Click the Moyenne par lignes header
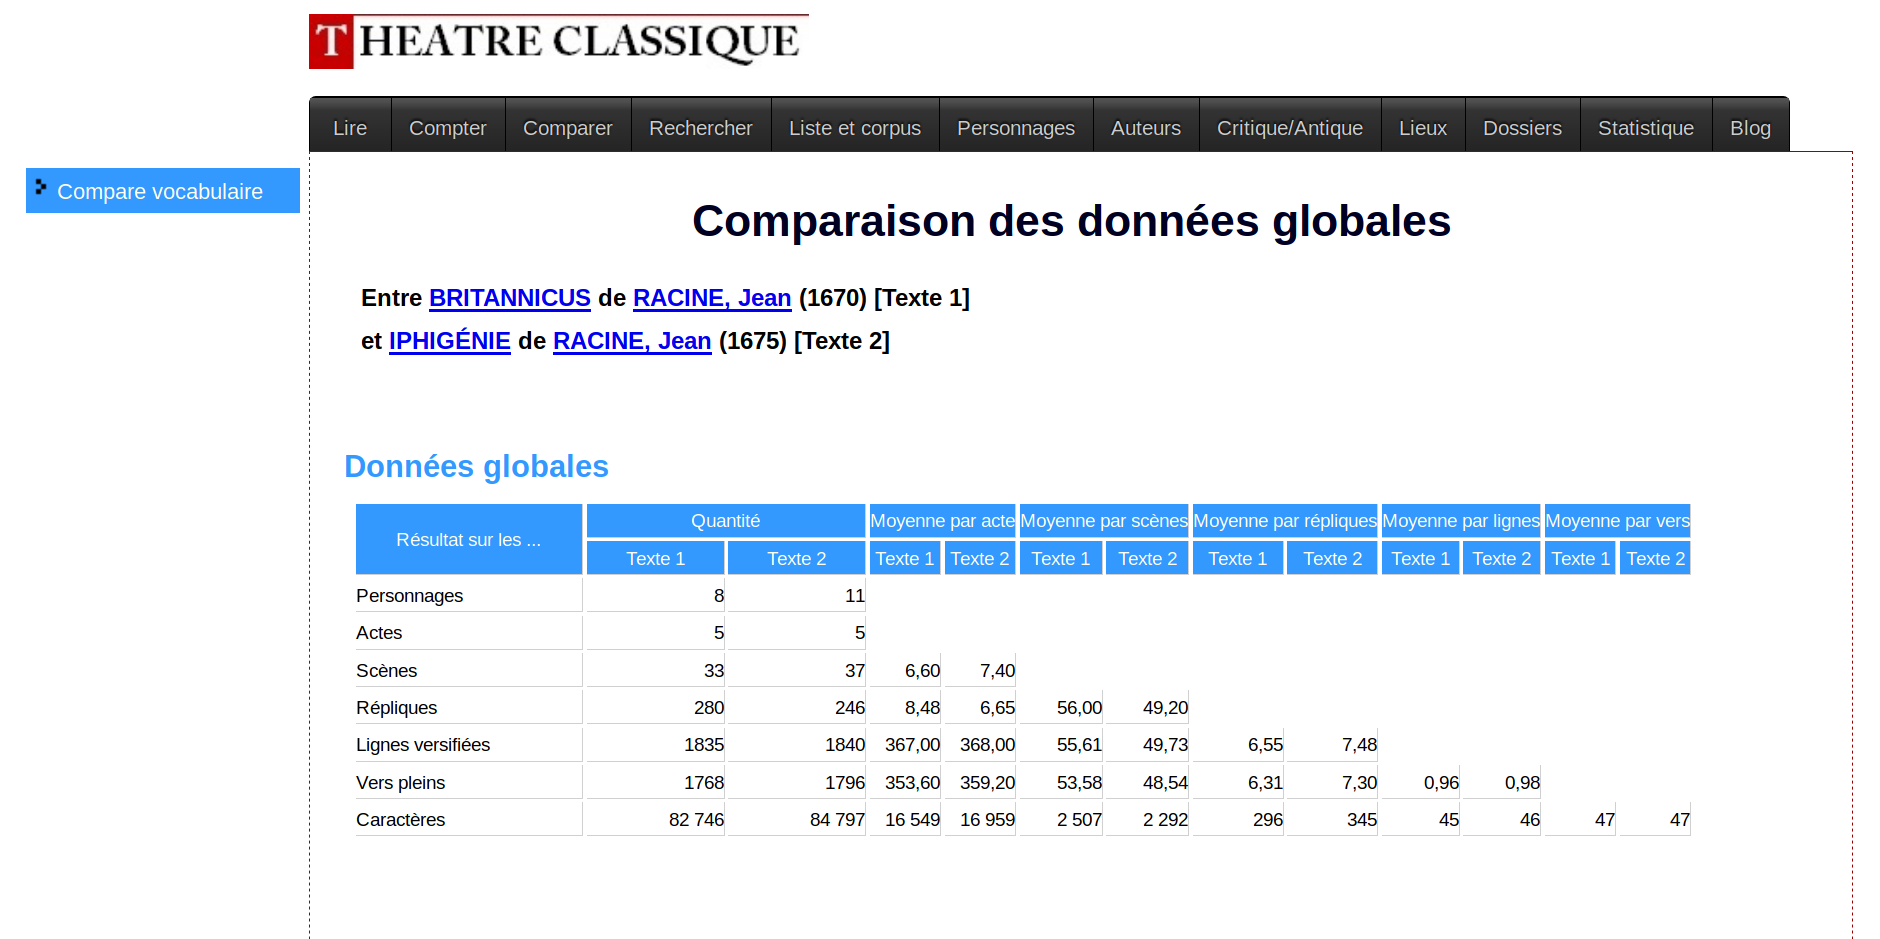Image resolution: width=1880 pixels, height=939 pixels. click(1461, 520)
